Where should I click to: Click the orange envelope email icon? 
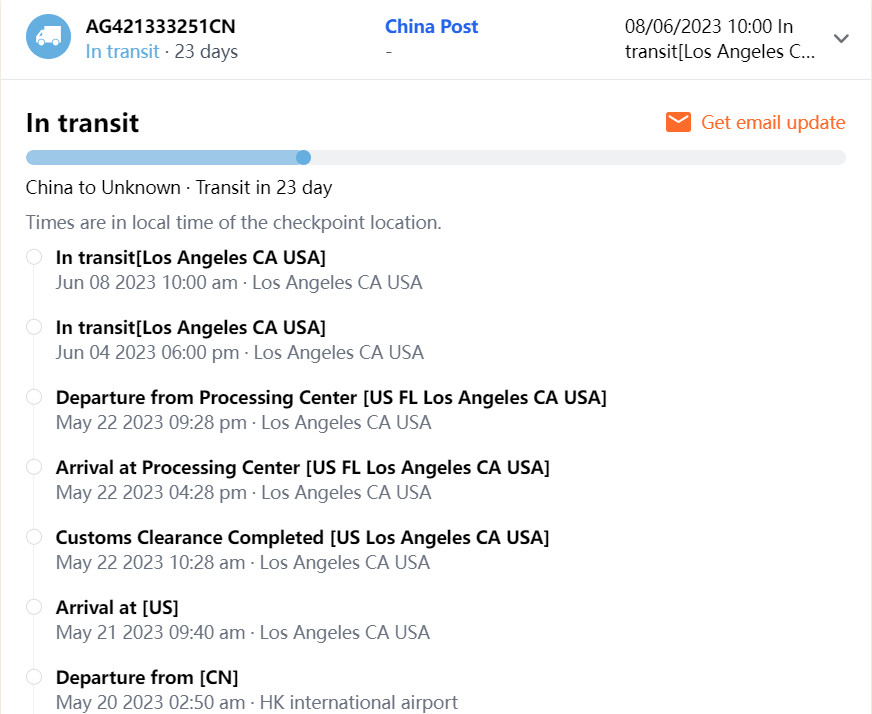(678, 122)
